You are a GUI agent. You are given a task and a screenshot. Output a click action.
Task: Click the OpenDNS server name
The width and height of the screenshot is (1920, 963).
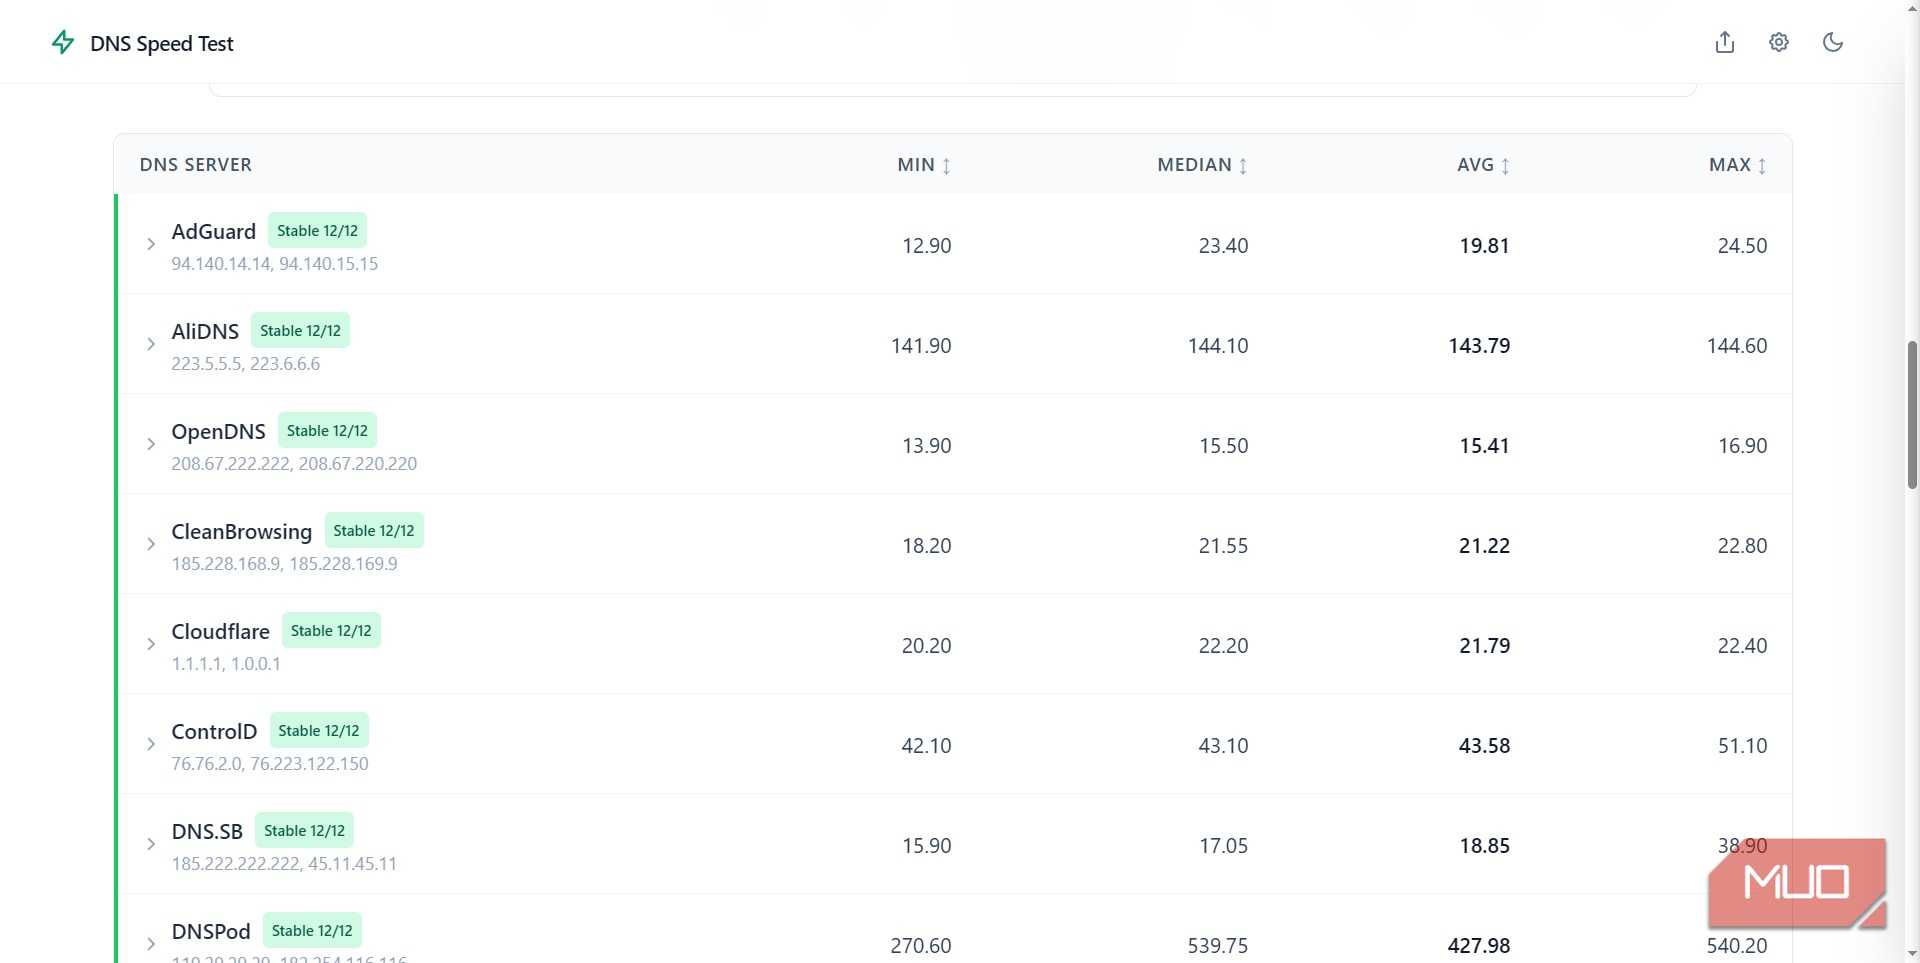click(218, 431)
